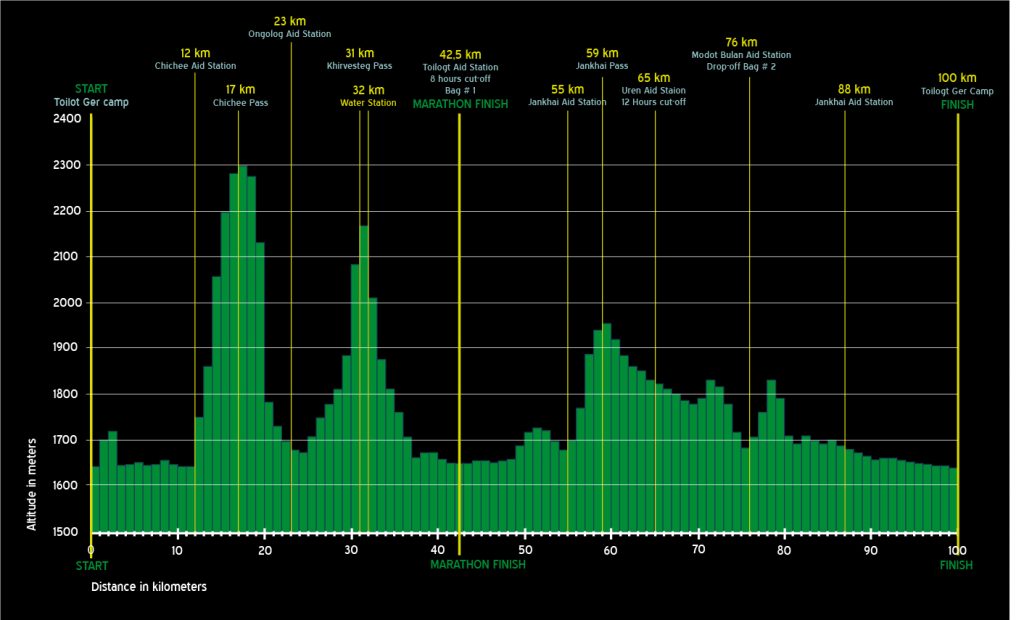Screen dimensions: 1024x620
Task: Click the 50 tick on the distance axis
Action: click(x=524, y=550)
